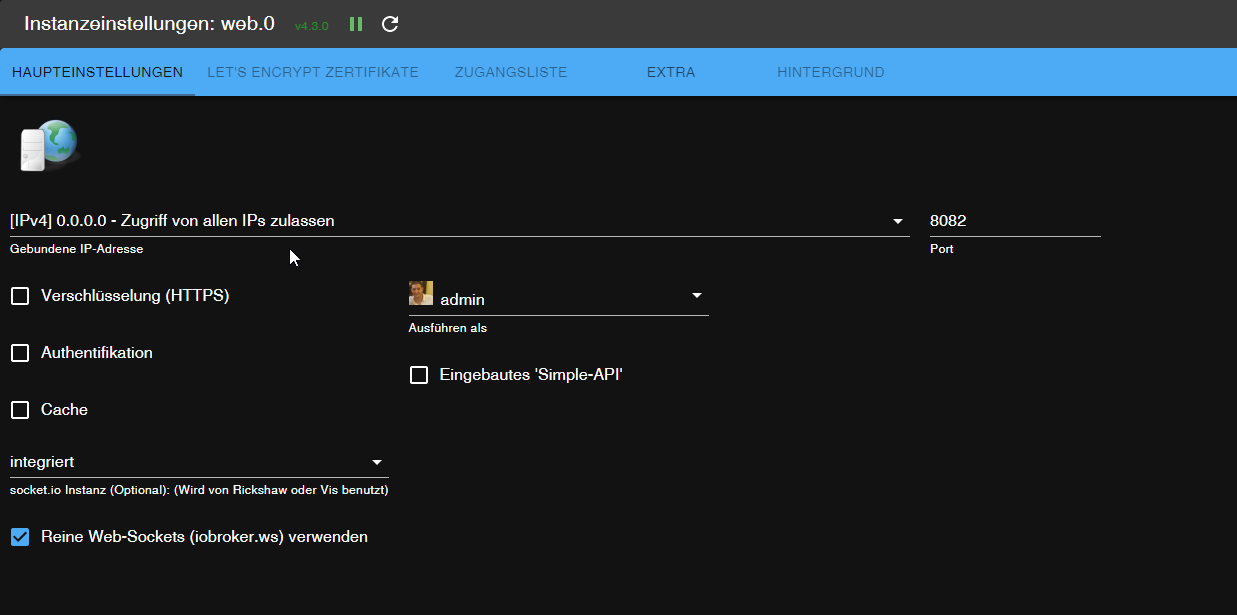Click the Port input field showing 8082
The image size is (1237, 615).
click(1015, 221)
